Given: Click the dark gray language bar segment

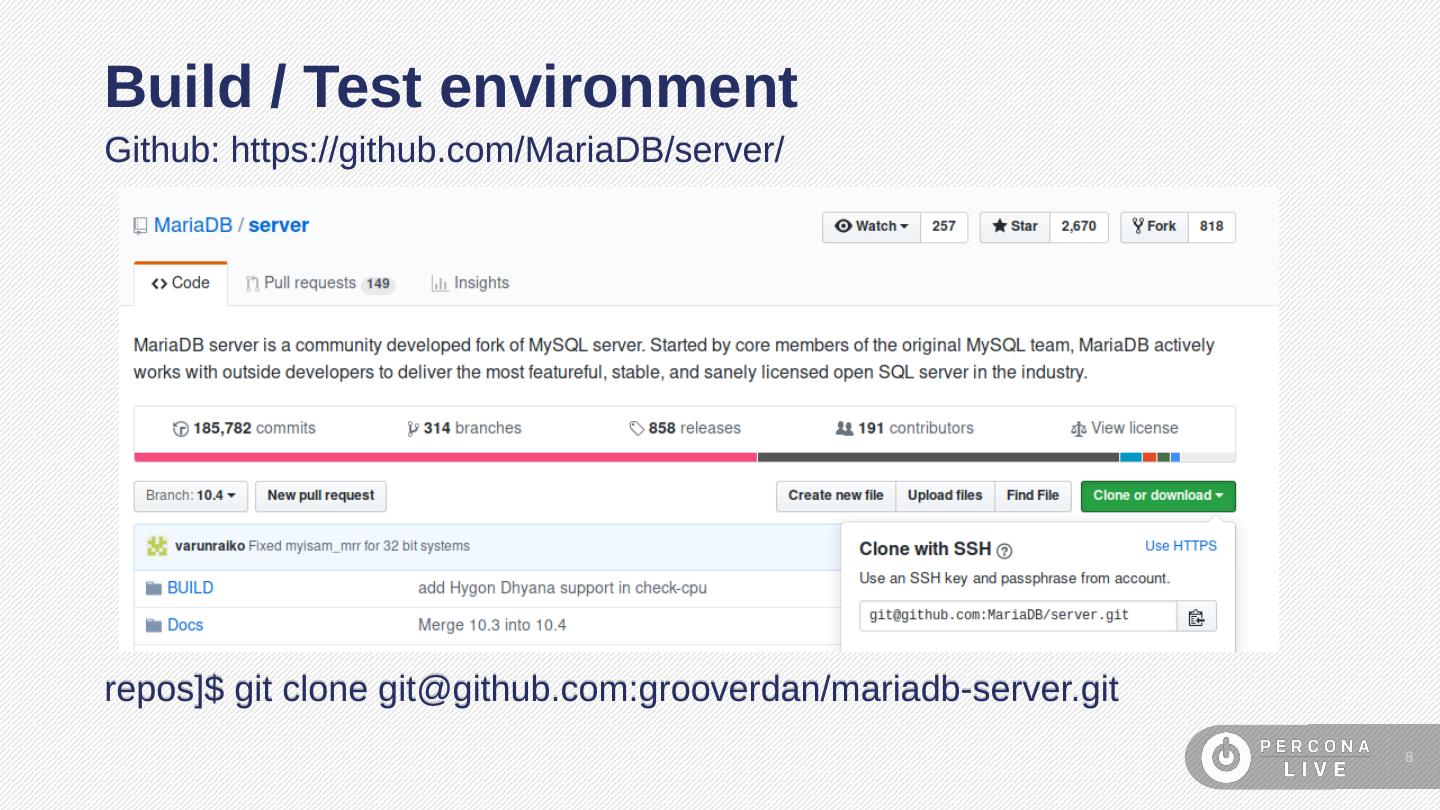Looking at the screenshot, I should pyautogui.click(x=939, y=458).
